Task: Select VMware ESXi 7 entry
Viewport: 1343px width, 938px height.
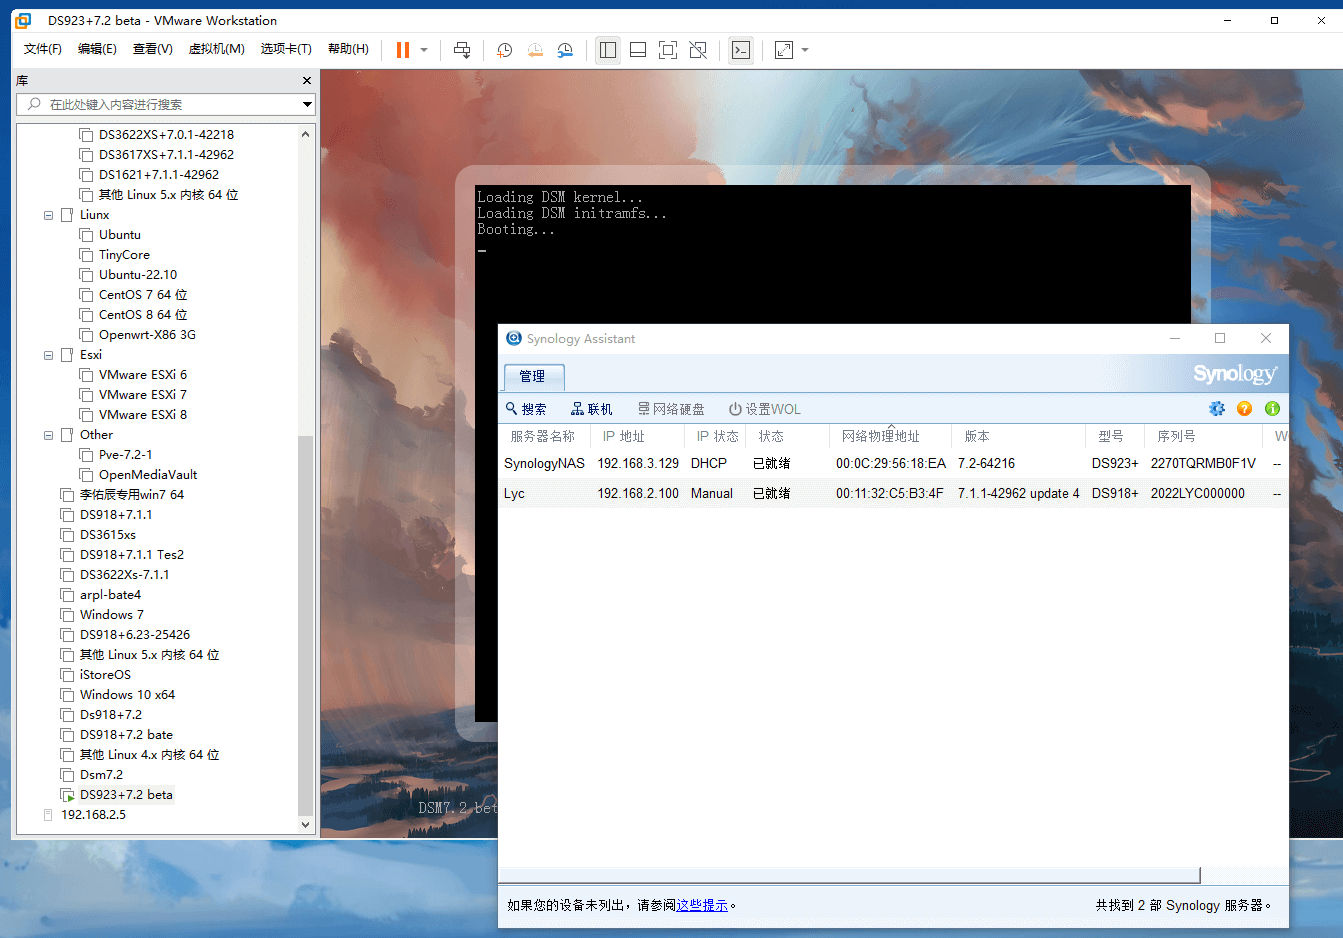Action: 143,395
